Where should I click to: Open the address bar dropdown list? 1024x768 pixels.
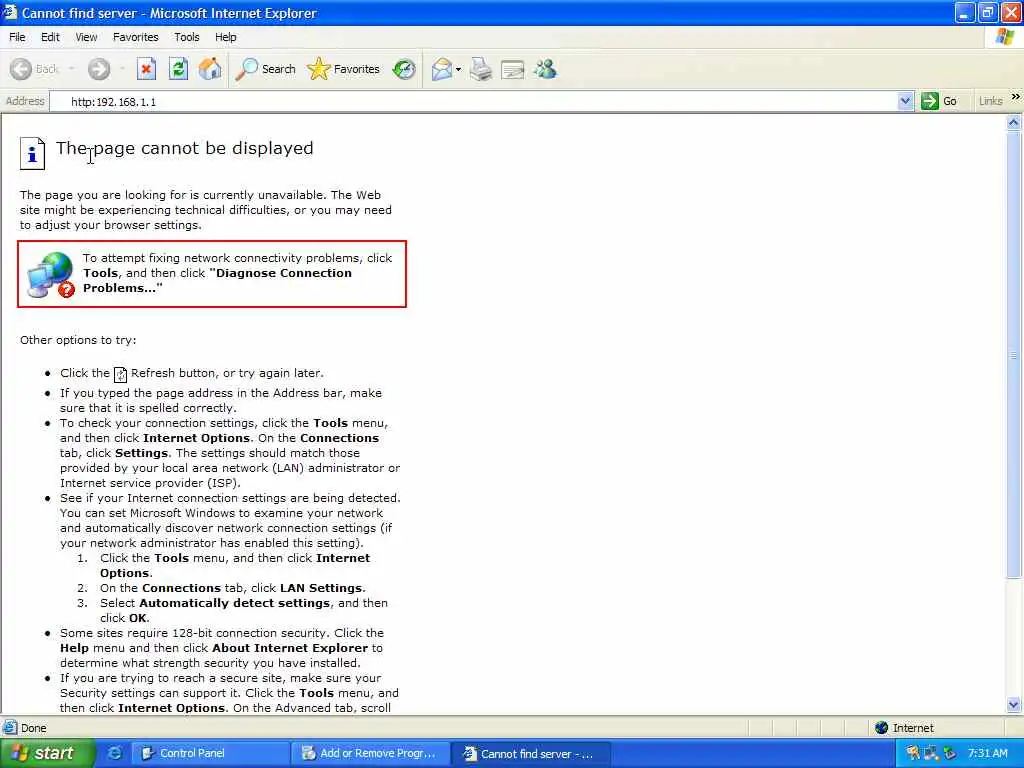point(904,101)
